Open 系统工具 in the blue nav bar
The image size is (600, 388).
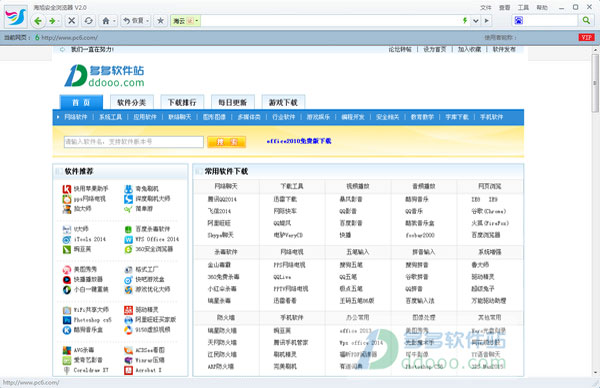(111, 117)
